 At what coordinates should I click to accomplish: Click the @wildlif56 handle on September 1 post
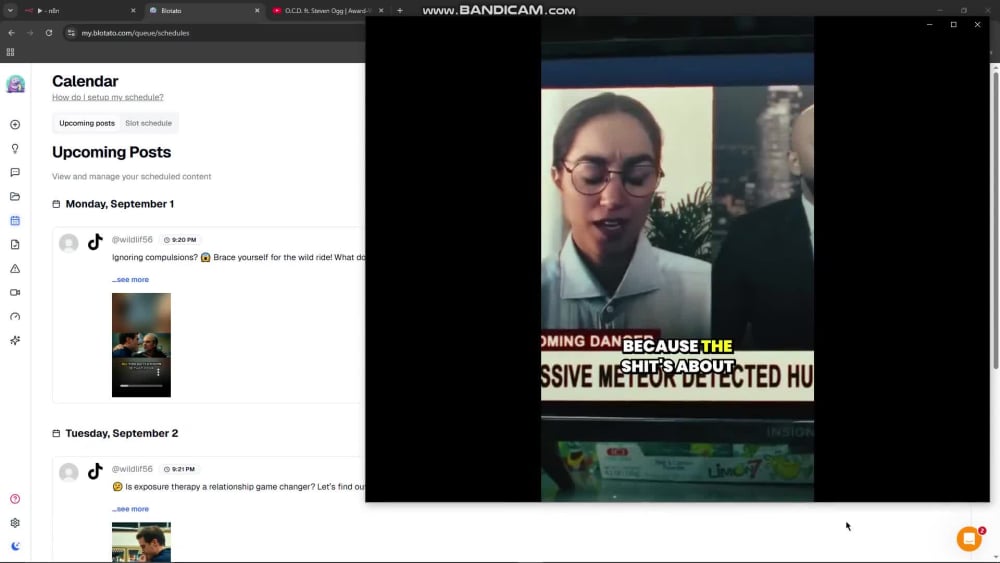(132, 239)
